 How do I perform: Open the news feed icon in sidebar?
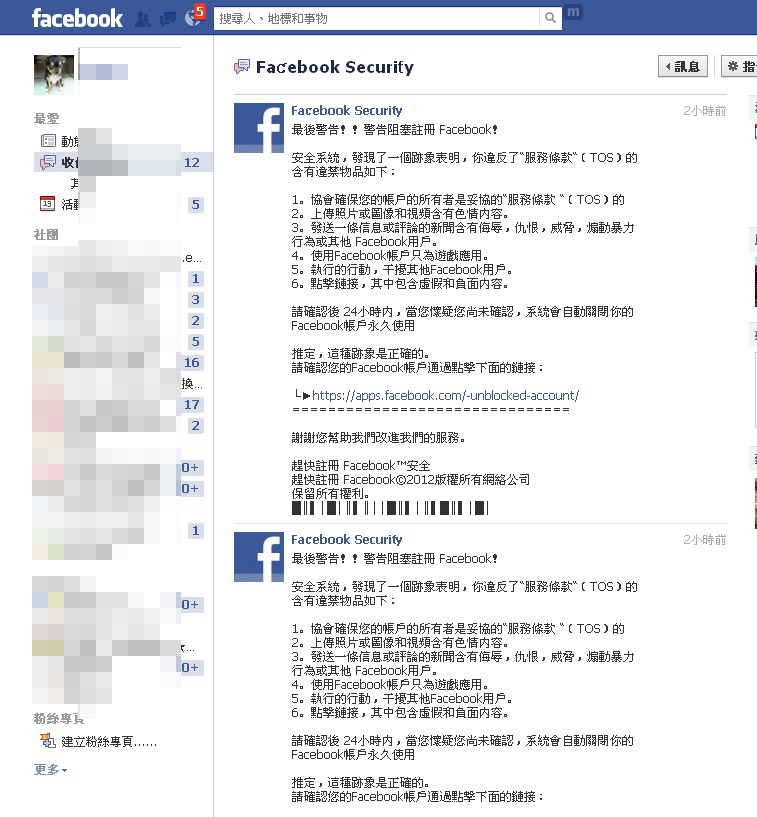pyautogui.click(x=48, y=141)
